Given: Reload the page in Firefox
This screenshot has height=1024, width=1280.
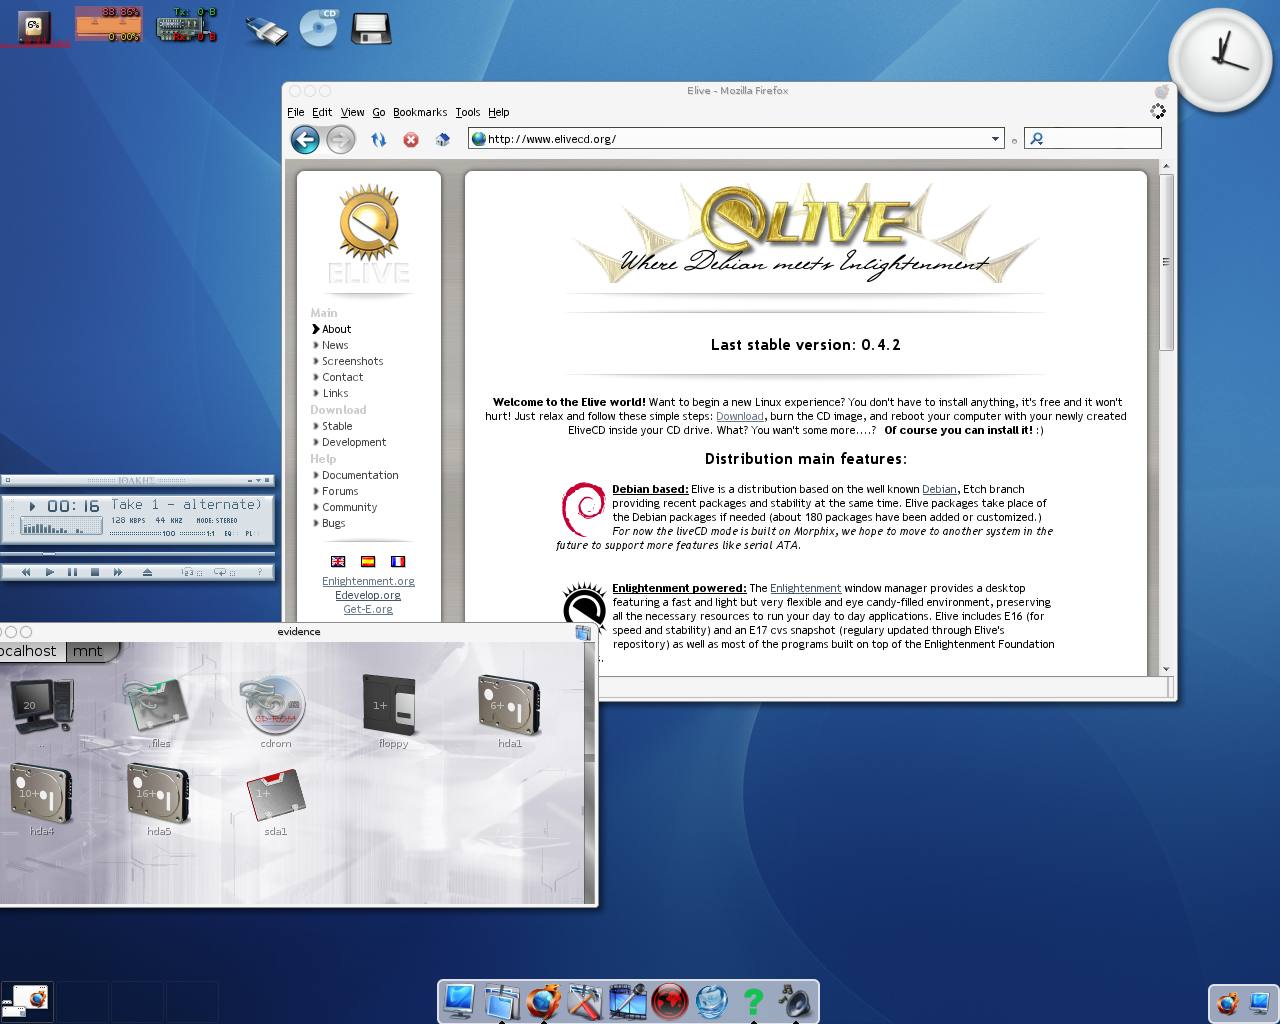Looking at the screenshot, I should [x=378, y=139].
